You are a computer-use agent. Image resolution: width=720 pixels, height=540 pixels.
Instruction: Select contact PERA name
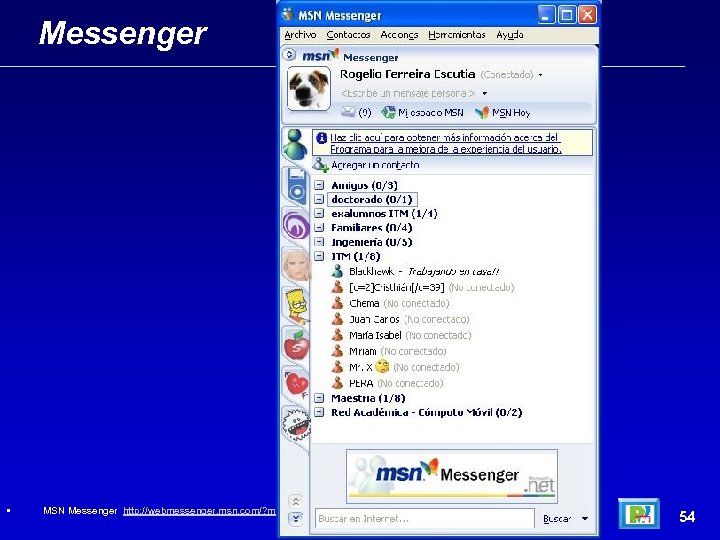361,383
